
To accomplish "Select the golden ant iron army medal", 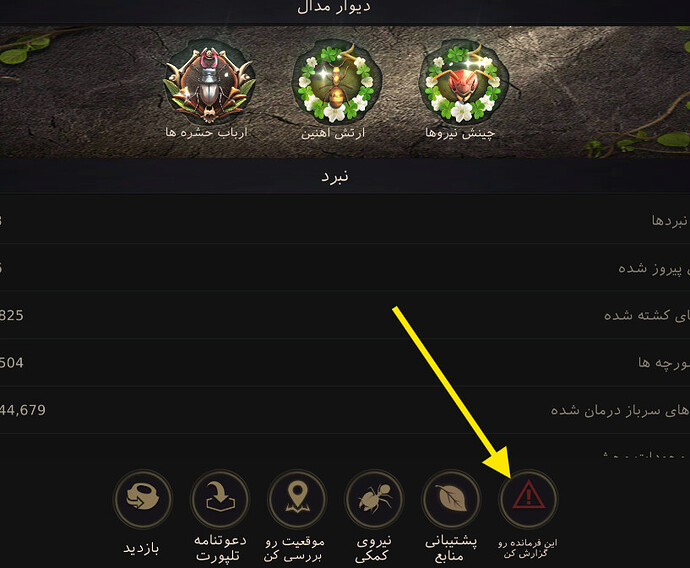I will click(337, 82).
